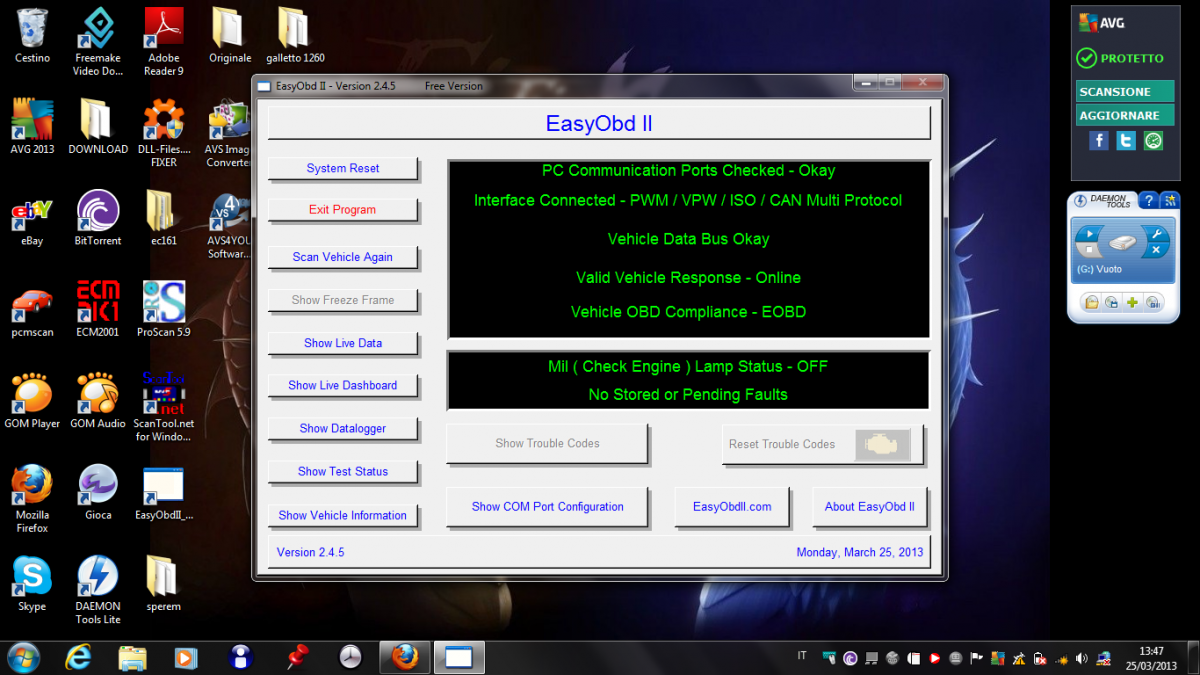This screenshot has width=1200, height=675.
Task: Click the 'Monday, March 25, 2013' date text
Action: [x=859, y=552]
